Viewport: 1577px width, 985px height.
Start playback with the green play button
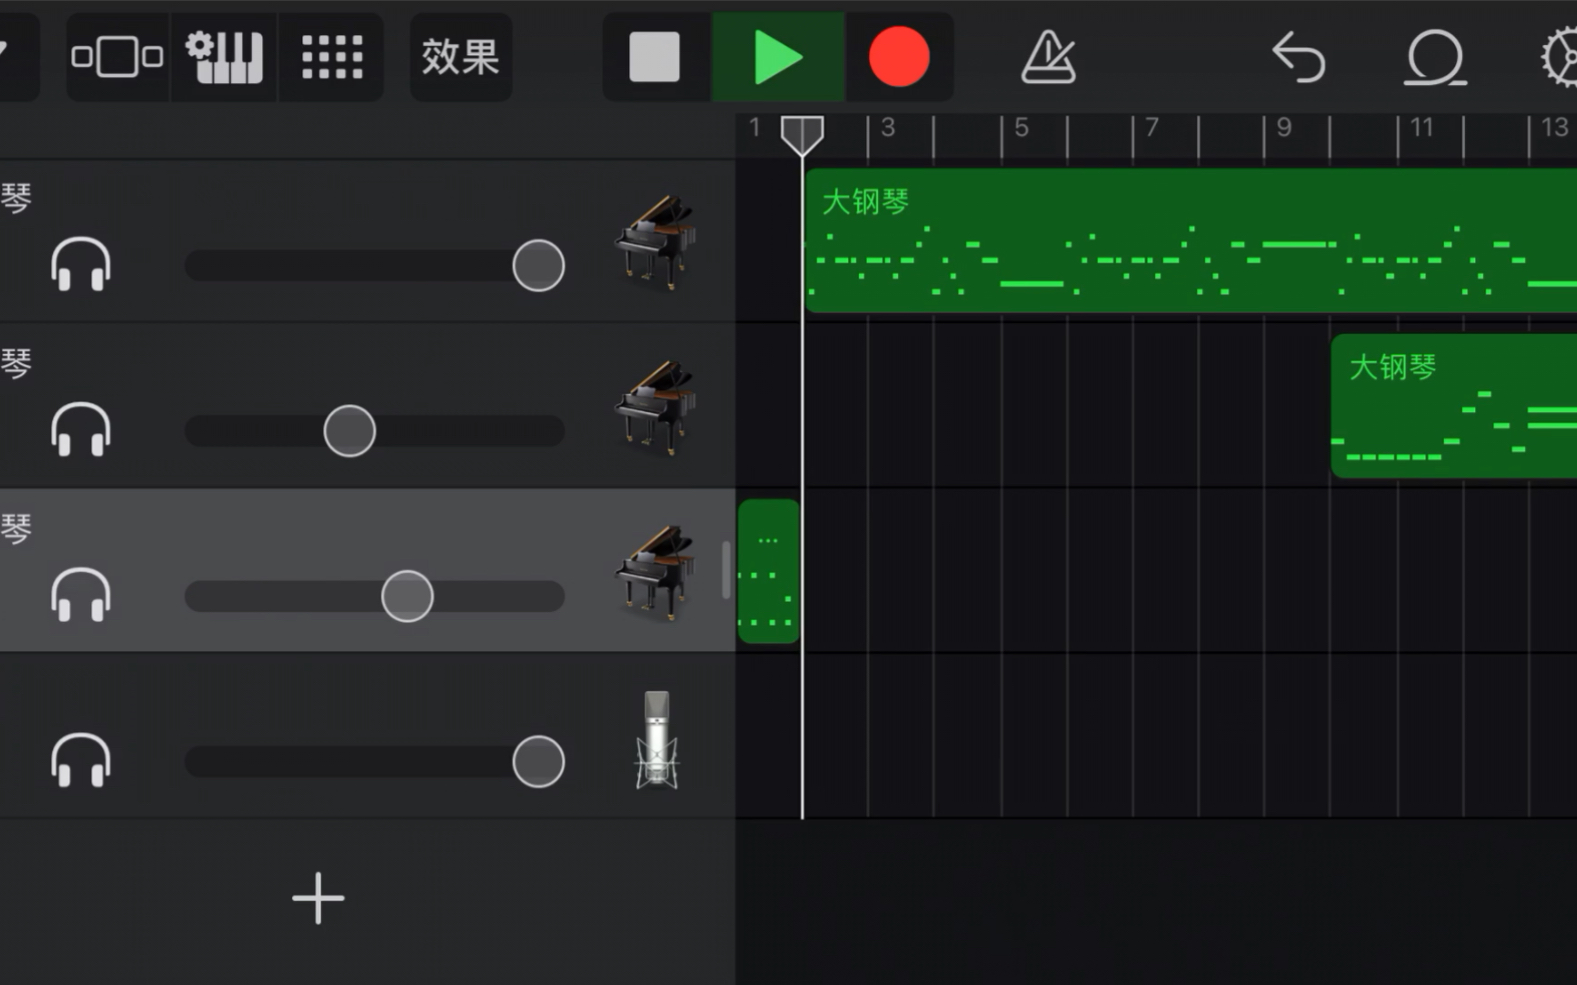tap(778, 57)
